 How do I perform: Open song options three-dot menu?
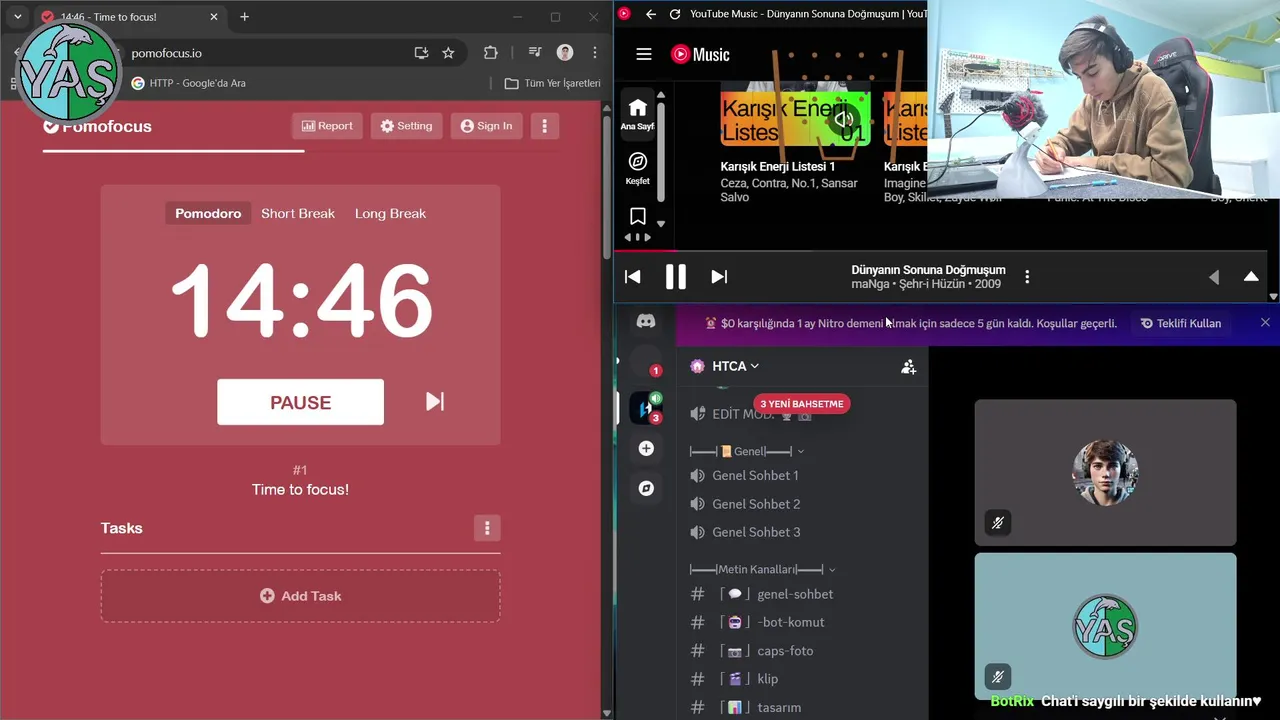tap(1027, 277)
